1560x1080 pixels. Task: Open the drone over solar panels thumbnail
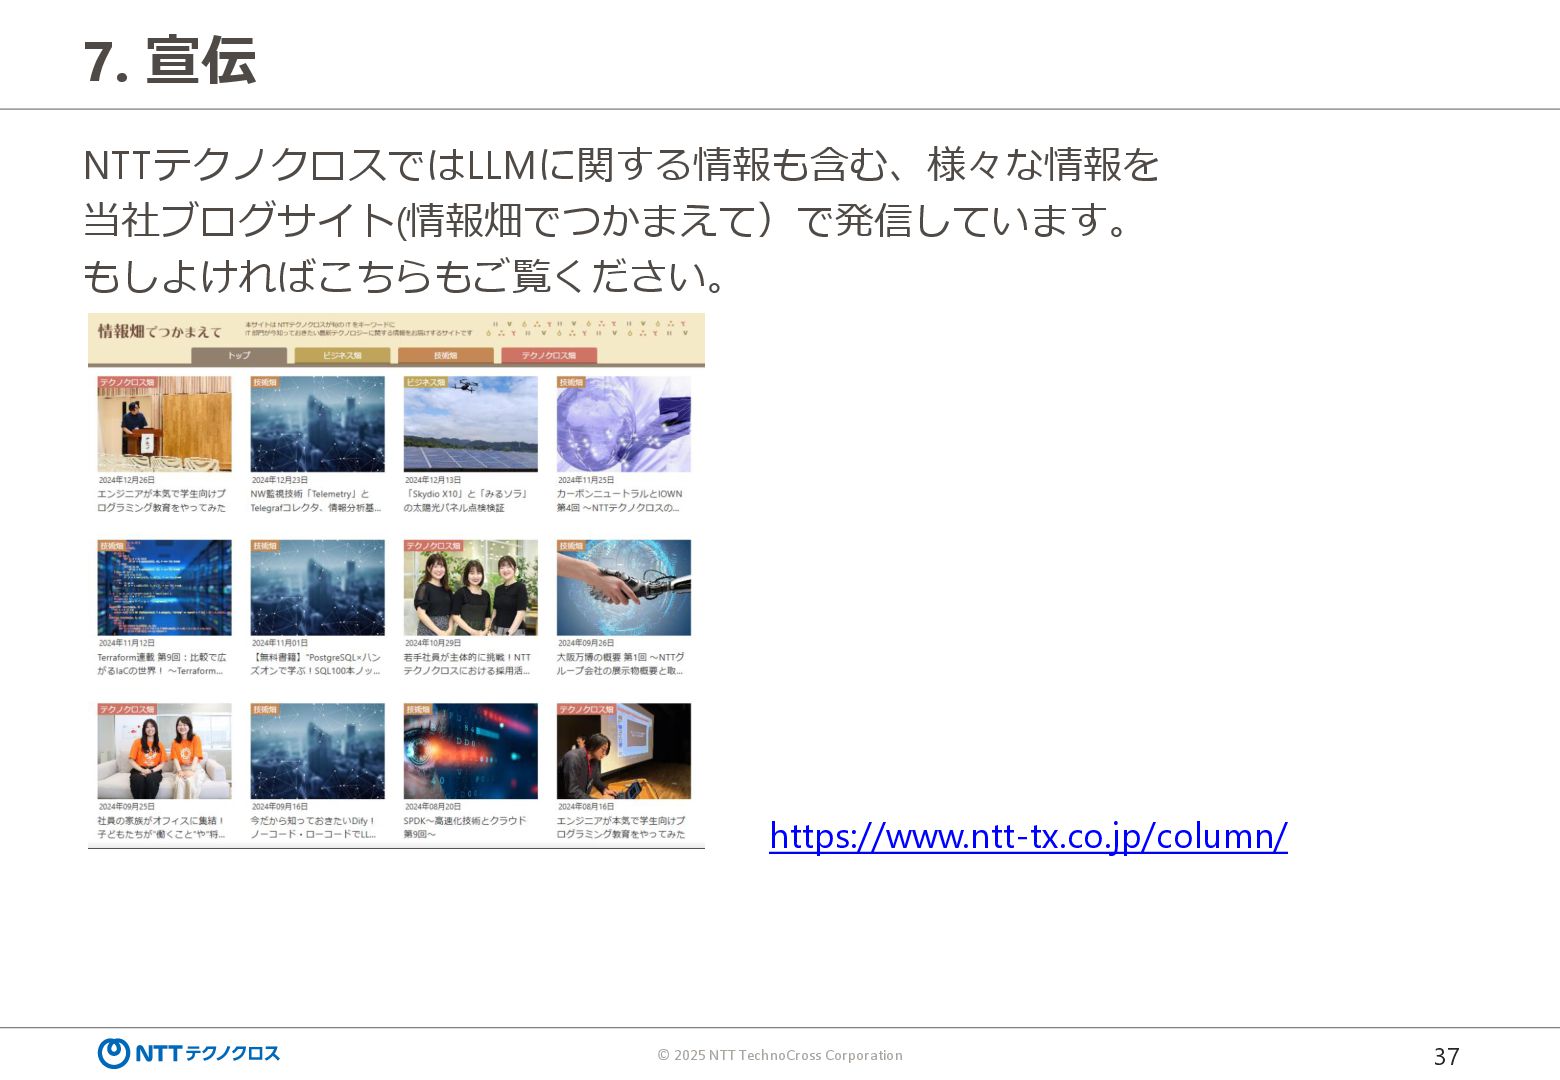[470, 424]
